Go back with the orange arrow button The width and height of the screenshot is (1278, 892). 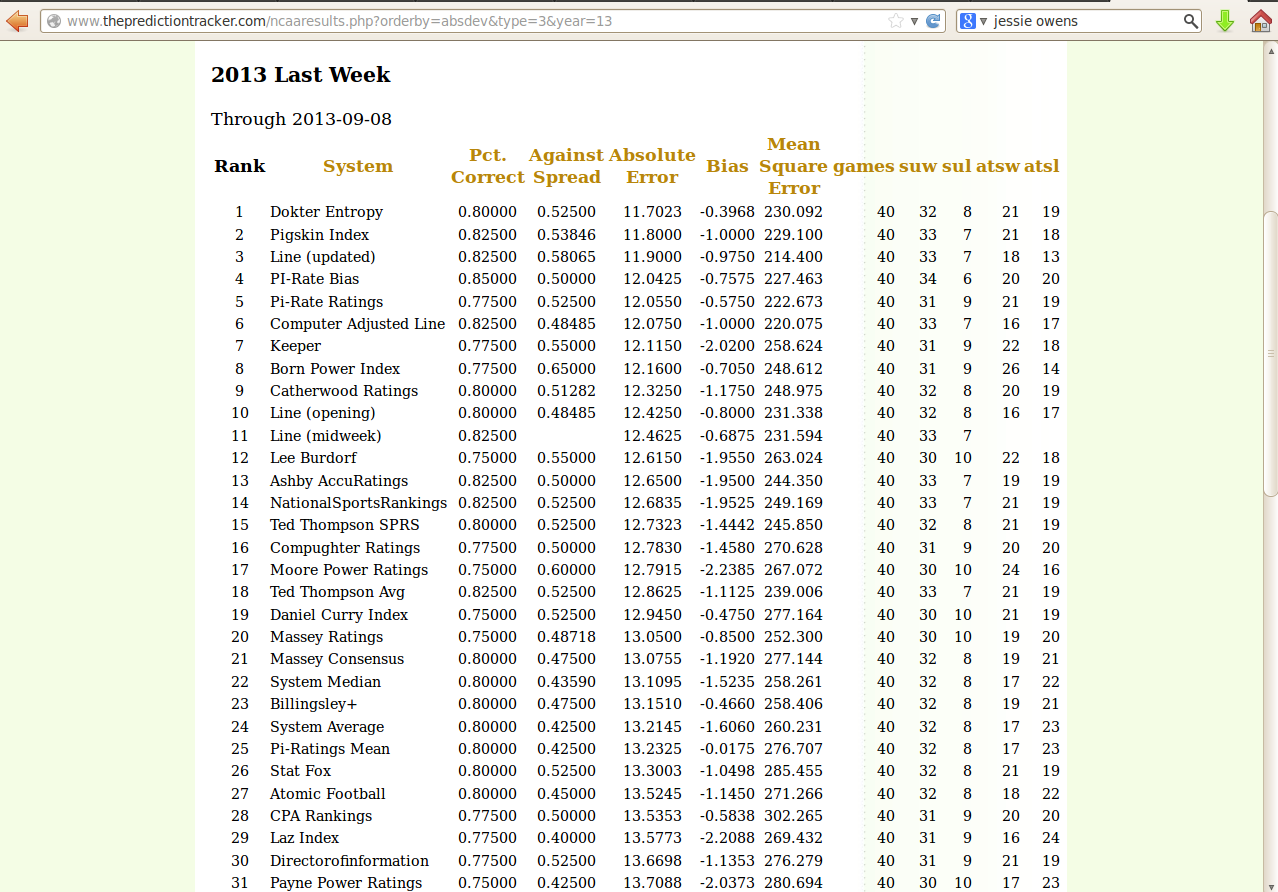click(x=17, y=20)
